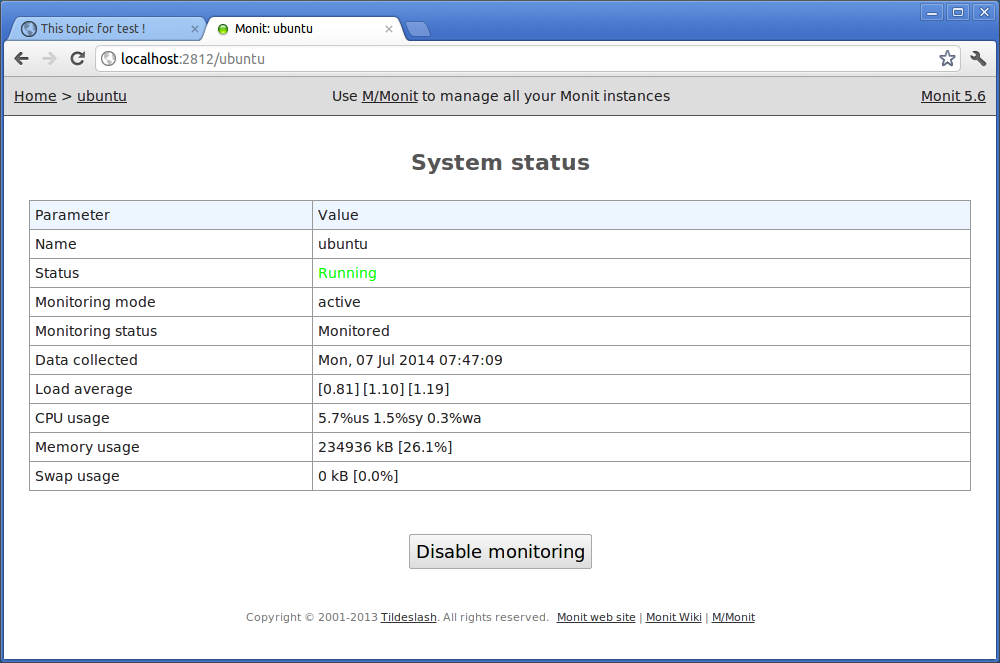1000x663 pixels.
Task: Click the memory value '234936 kB [26.1%]'
Action: [385, 448]
